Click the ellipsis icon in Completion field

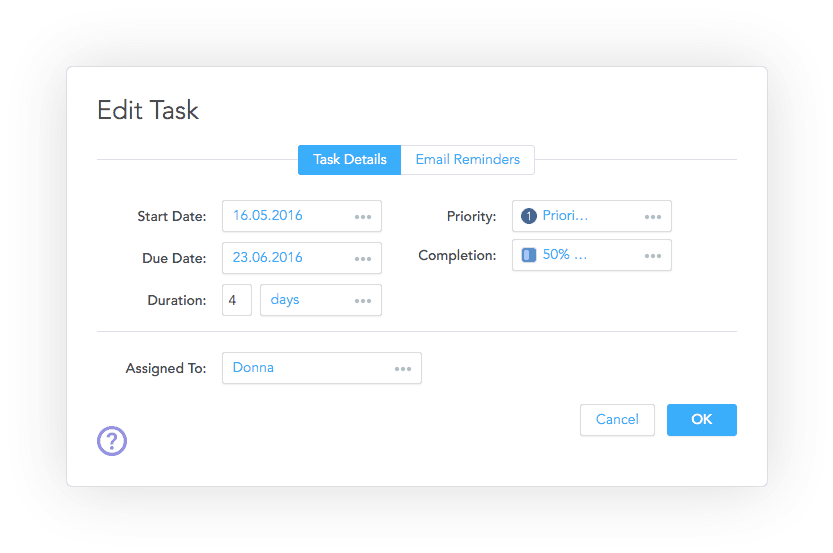[653, 256]
